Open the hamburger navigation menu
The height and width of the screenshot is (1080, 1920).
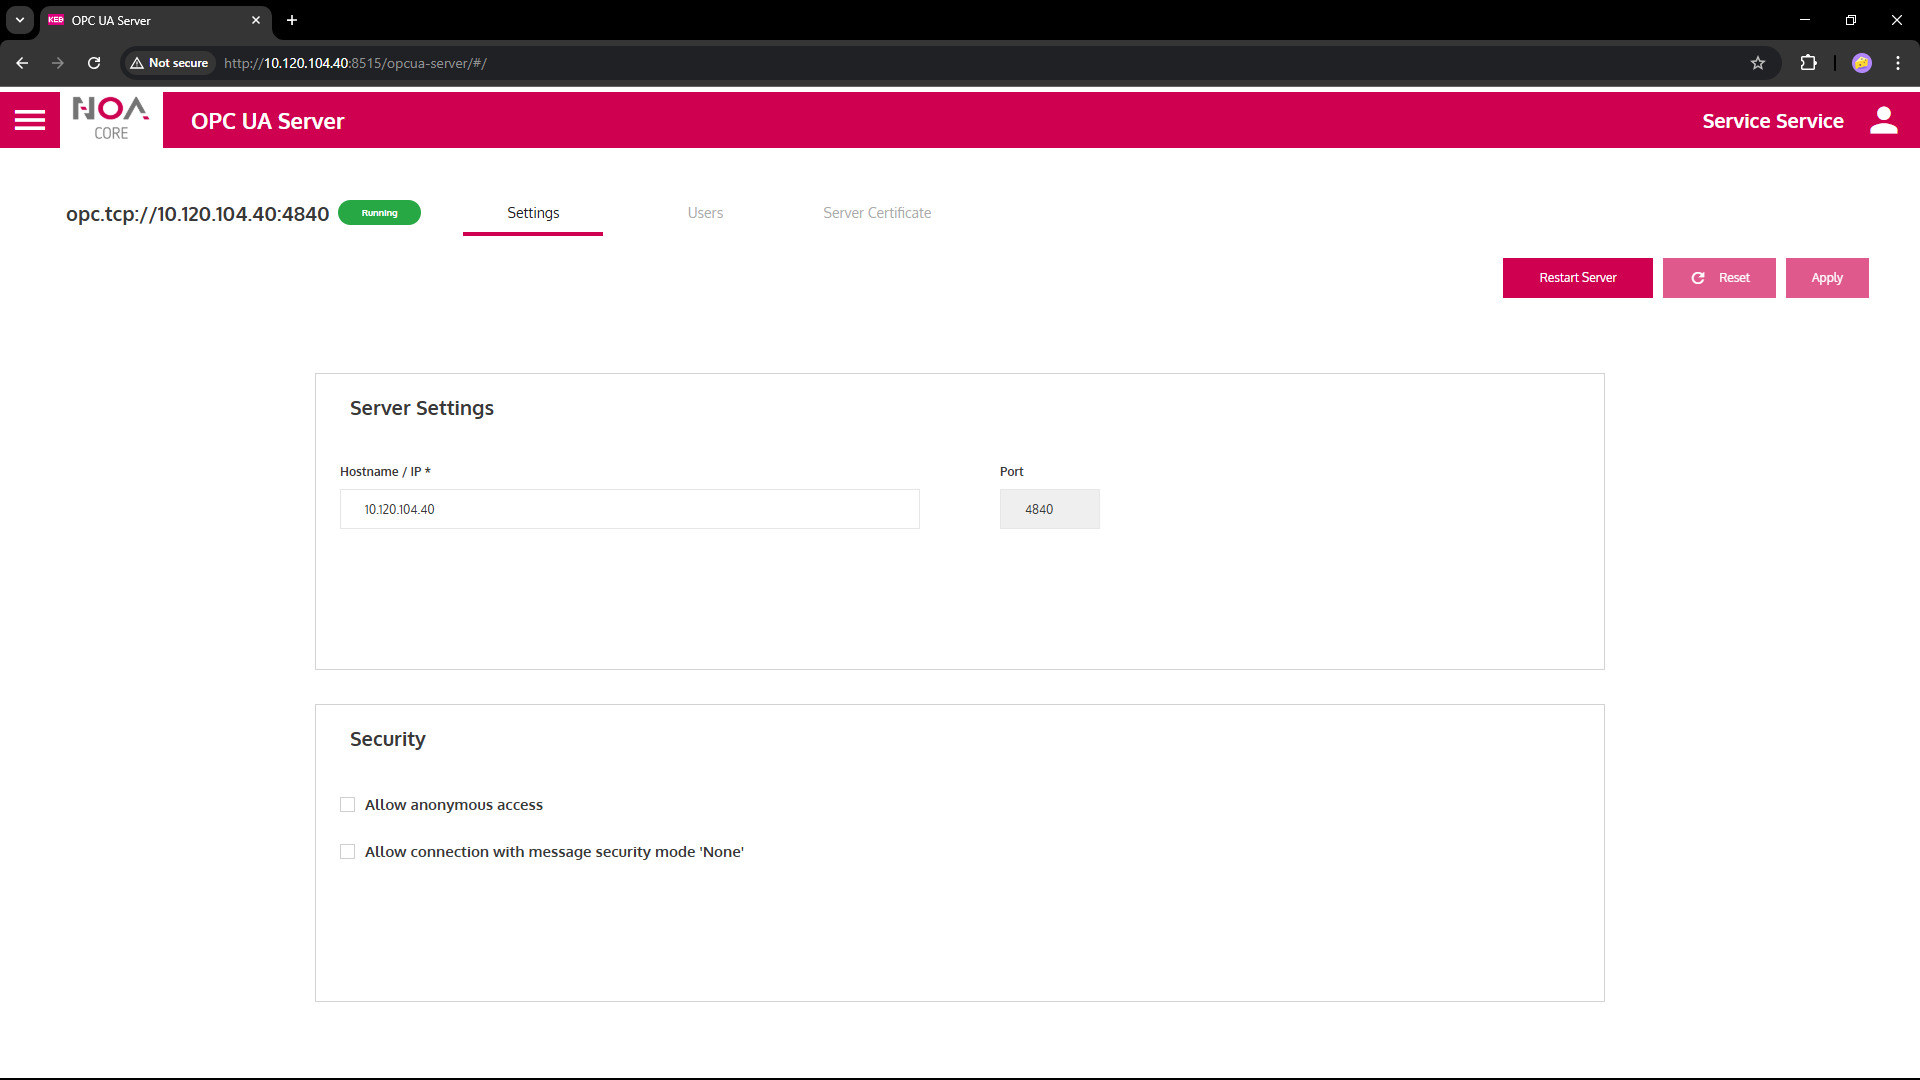click(30, 121)
